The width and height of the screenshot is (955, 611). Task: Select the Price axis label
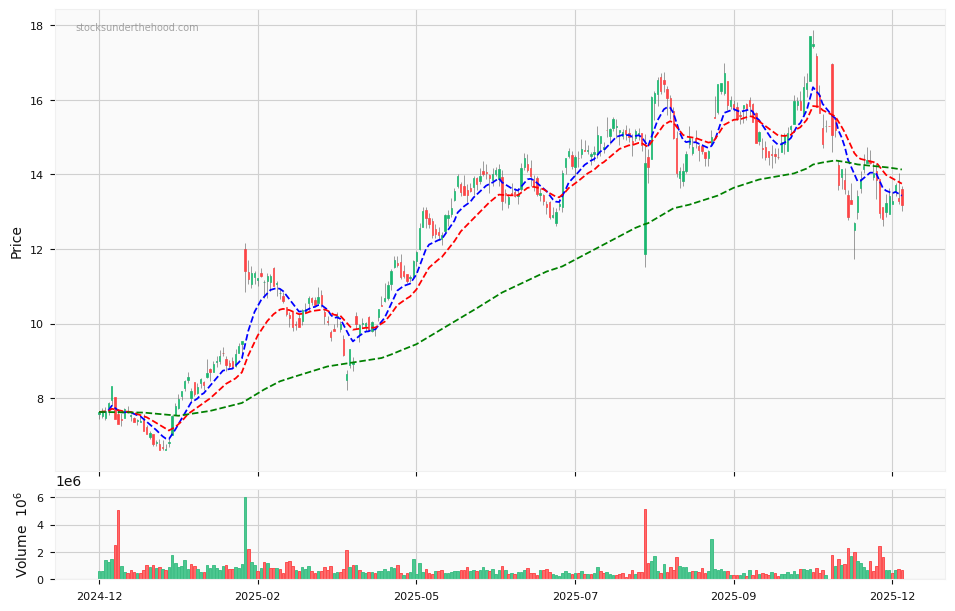click(x=15, y=242)
